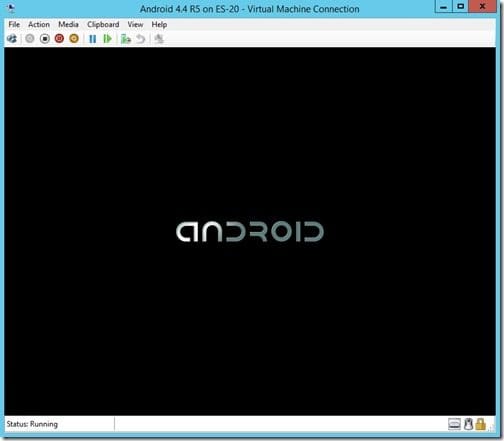Click the Ctrl+Alt+Delete toolbar icon
Image resolution: width=504 pixels, height=441 pixels.
tap(12, 39)
